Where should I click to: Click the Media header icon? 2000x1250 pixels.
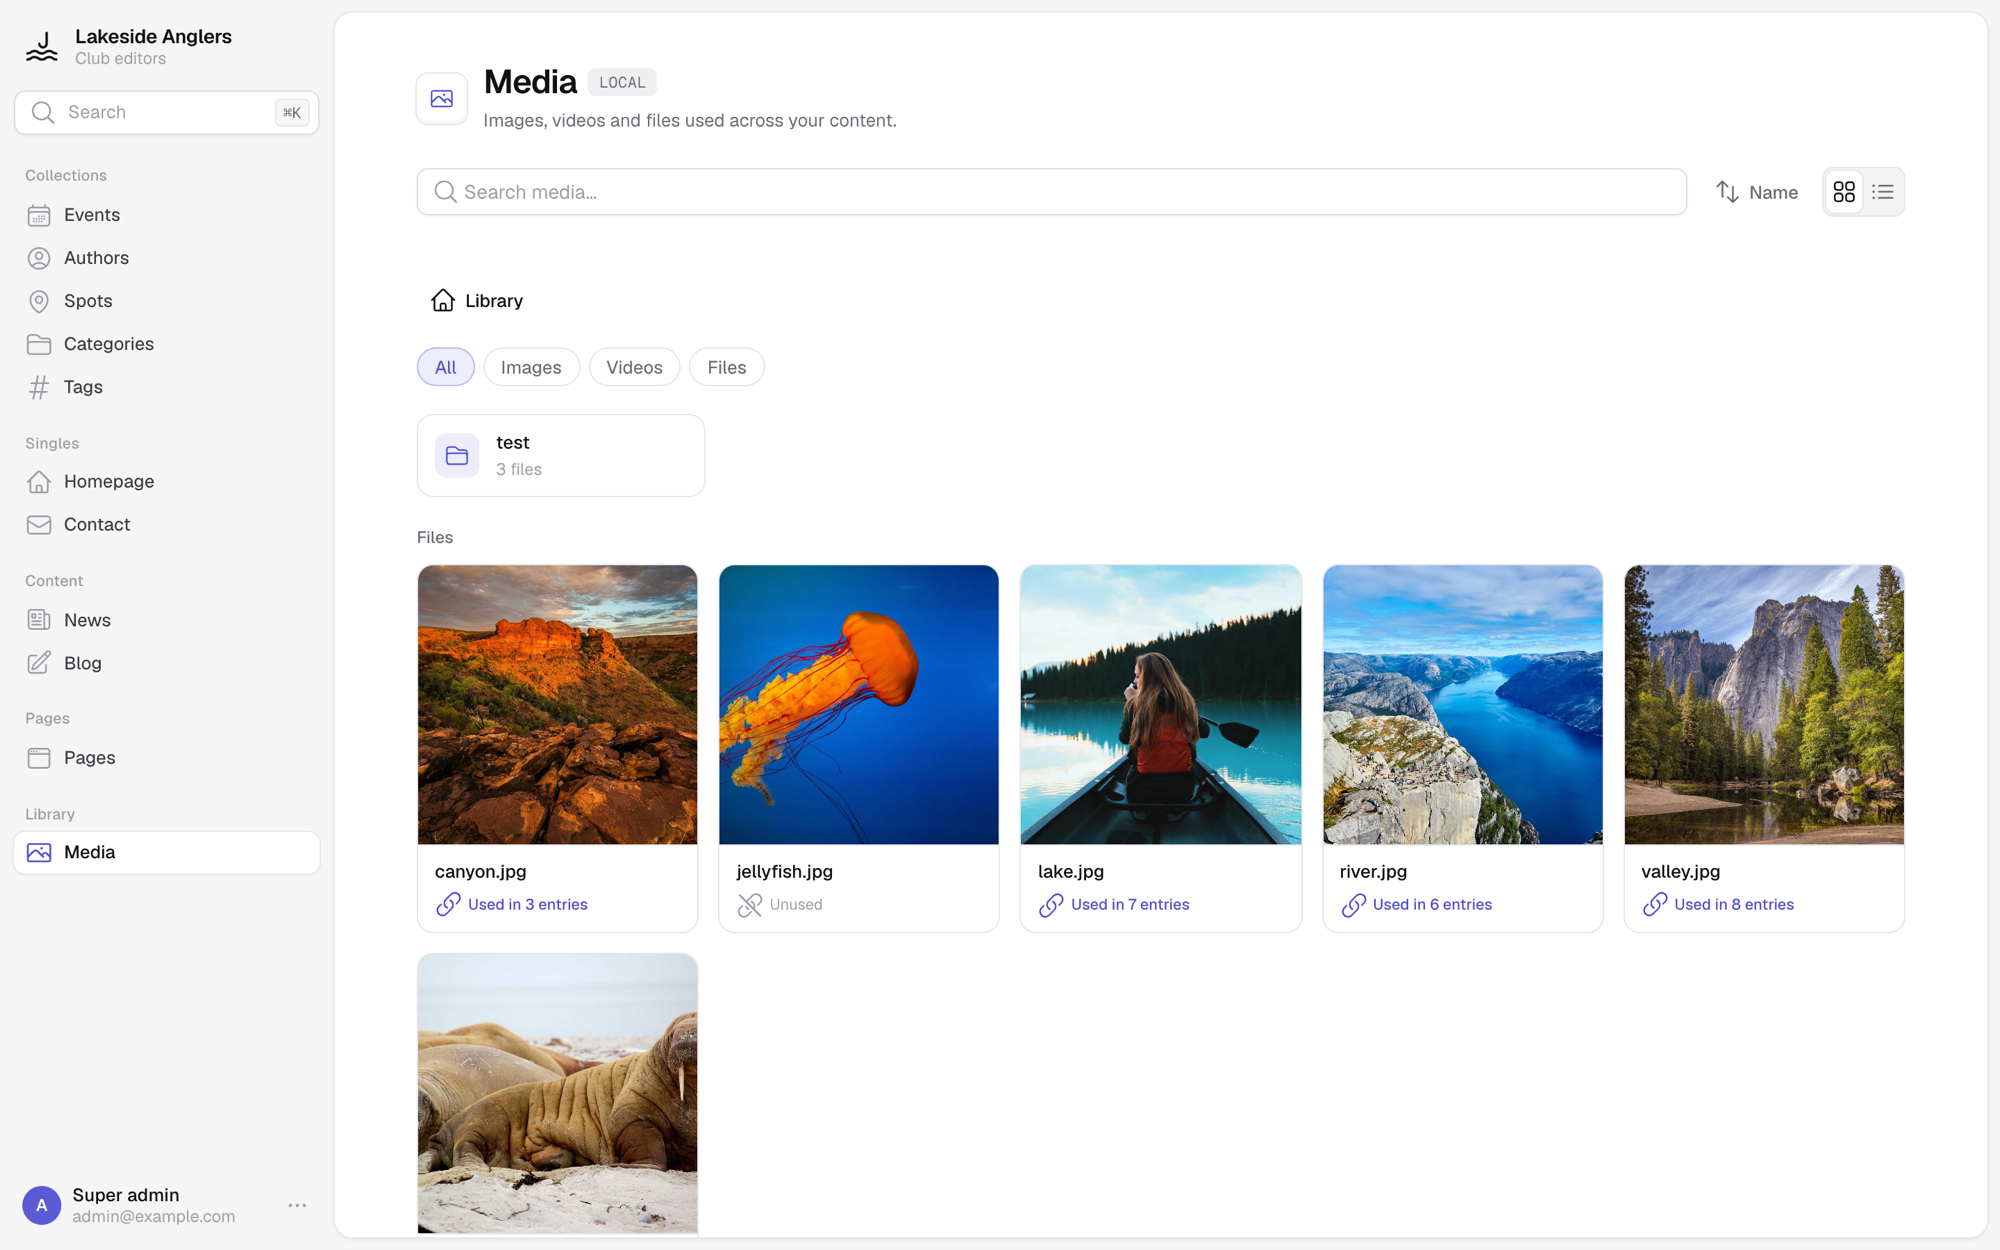click(x=442, y=98)
